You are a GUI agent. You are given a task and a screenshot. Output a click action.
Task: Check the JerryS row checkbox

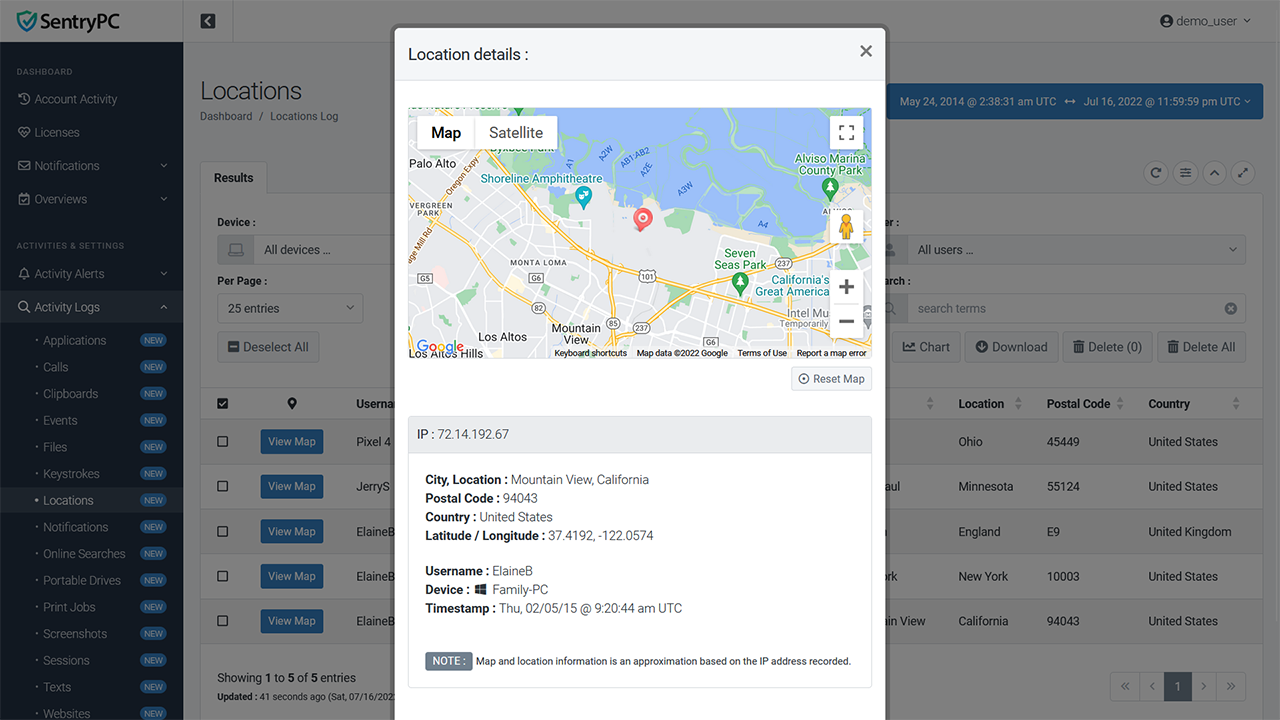point(222,486)
